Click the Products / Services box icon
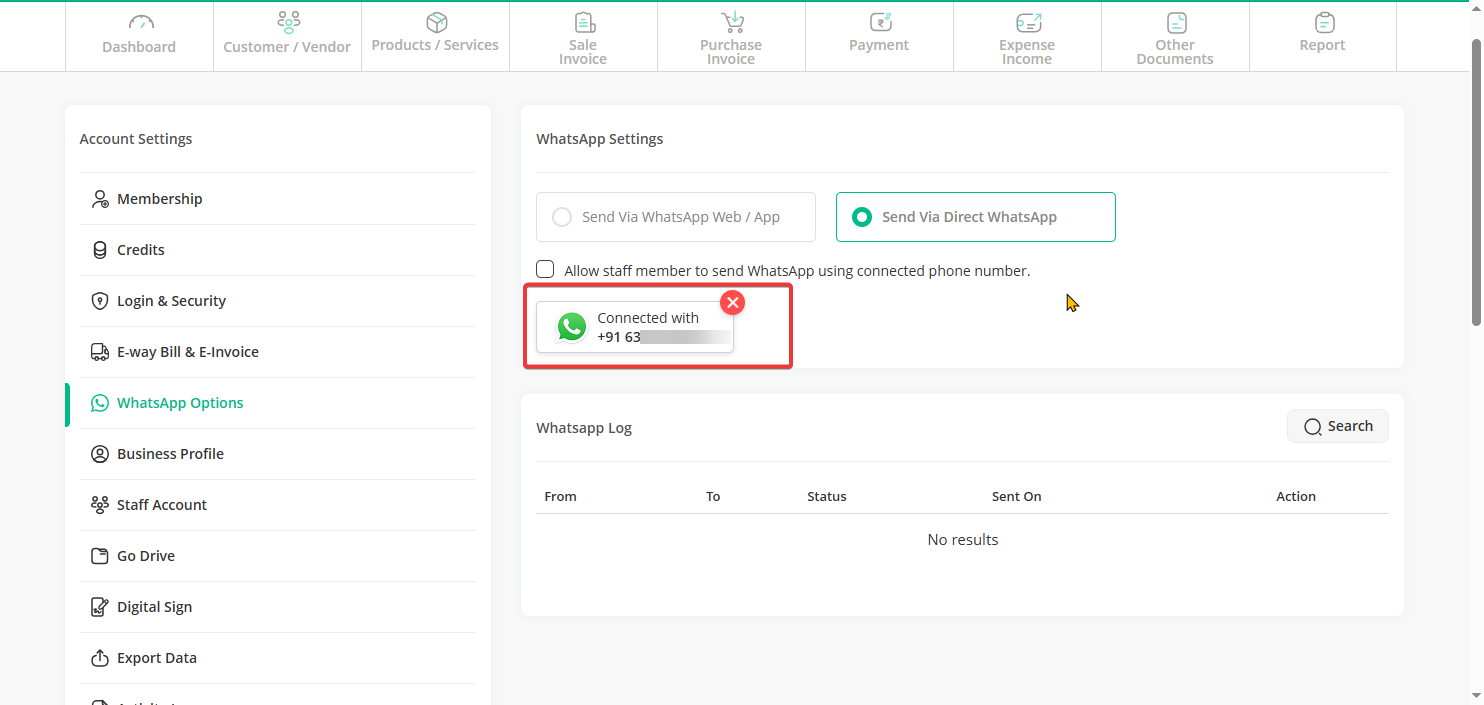The width and height of the screenshot is (1484, 705). click(435, 22)
